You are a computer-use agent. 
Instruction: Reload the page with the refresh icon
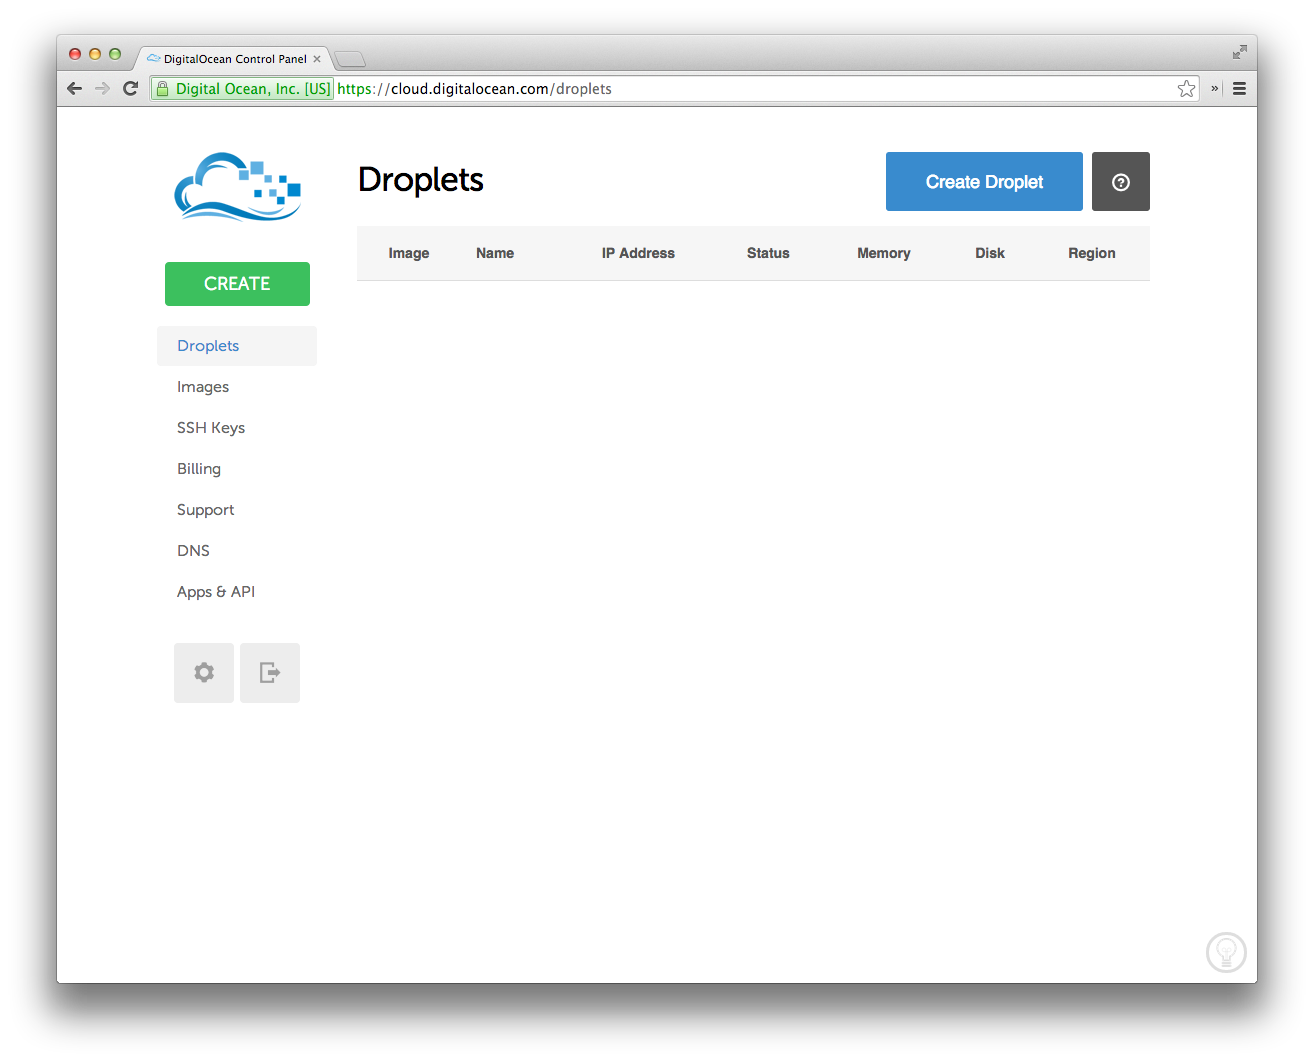tap(130, 89)
